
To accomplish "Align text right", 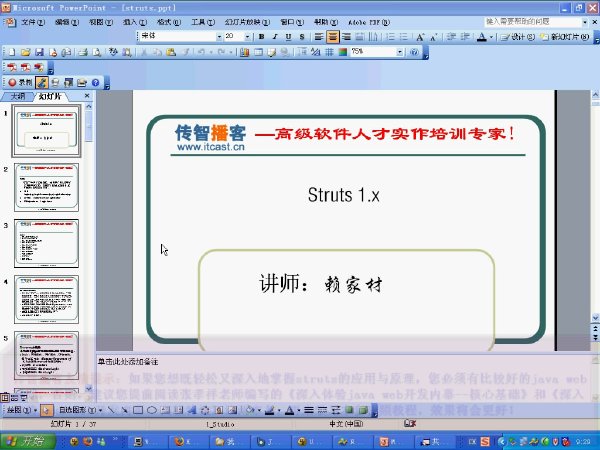I will coord(346,37).
